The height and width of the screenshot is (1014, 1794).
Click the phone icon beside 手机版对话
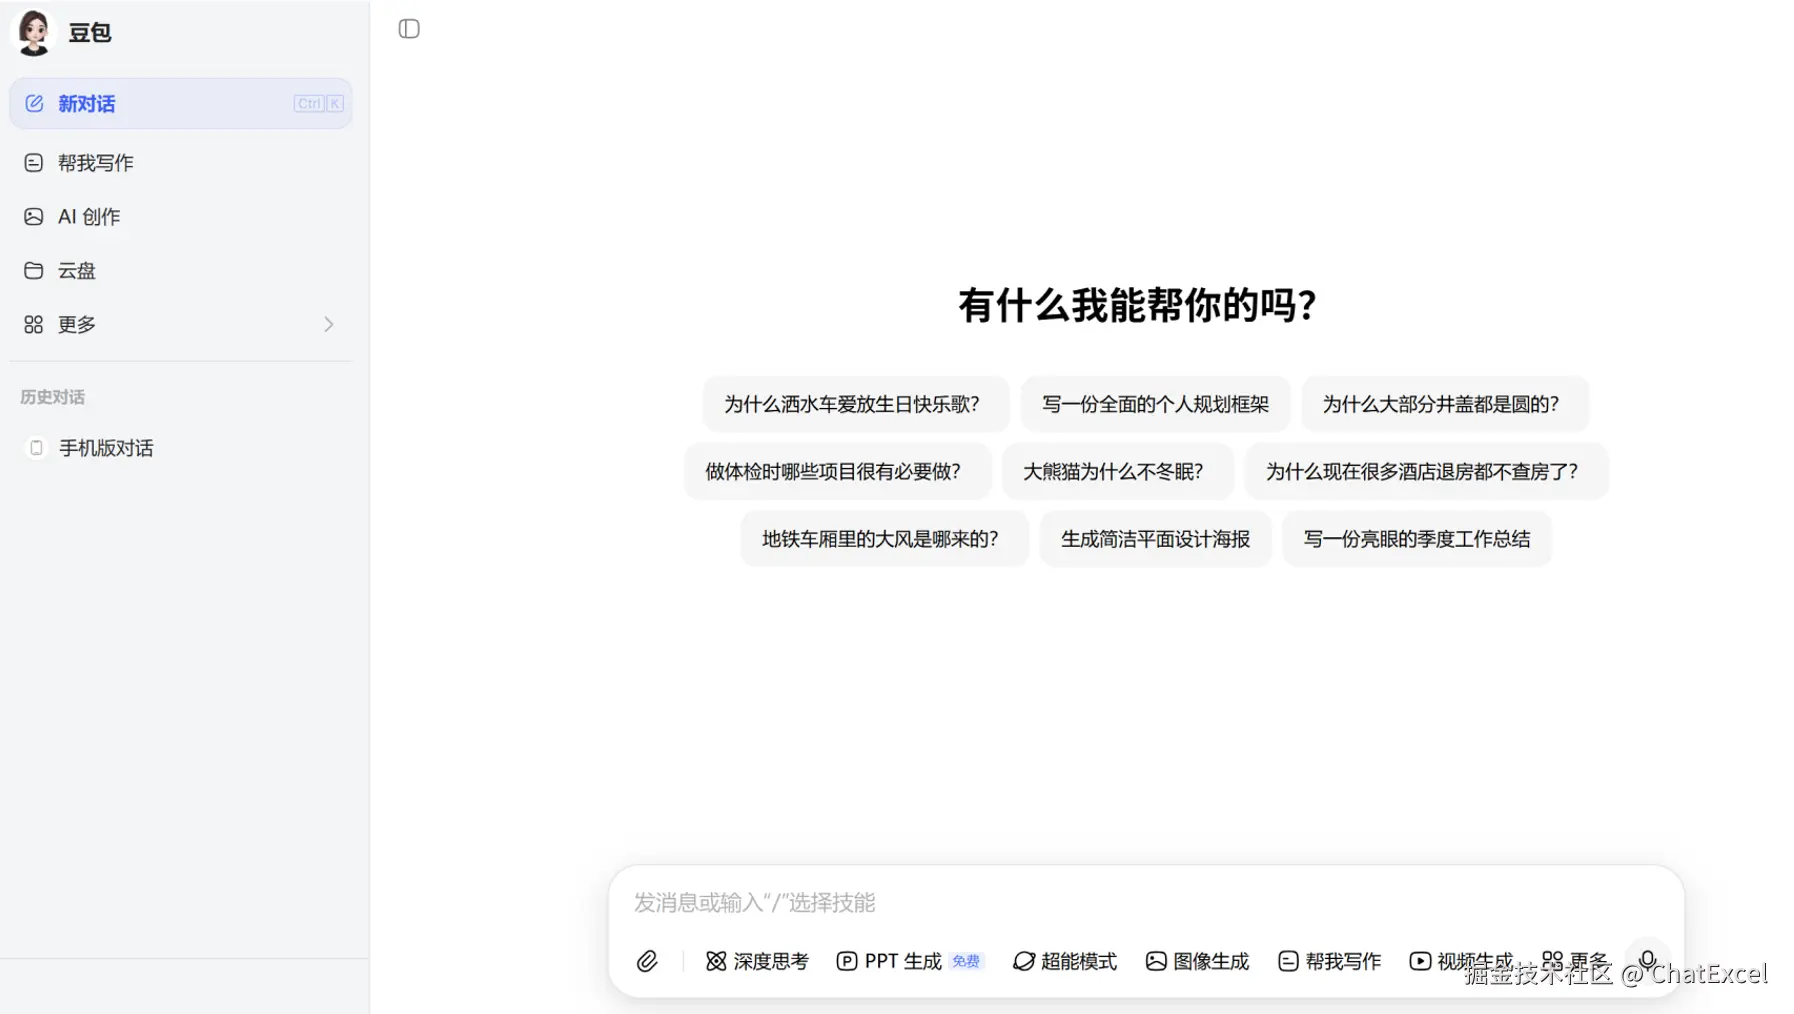36,448
